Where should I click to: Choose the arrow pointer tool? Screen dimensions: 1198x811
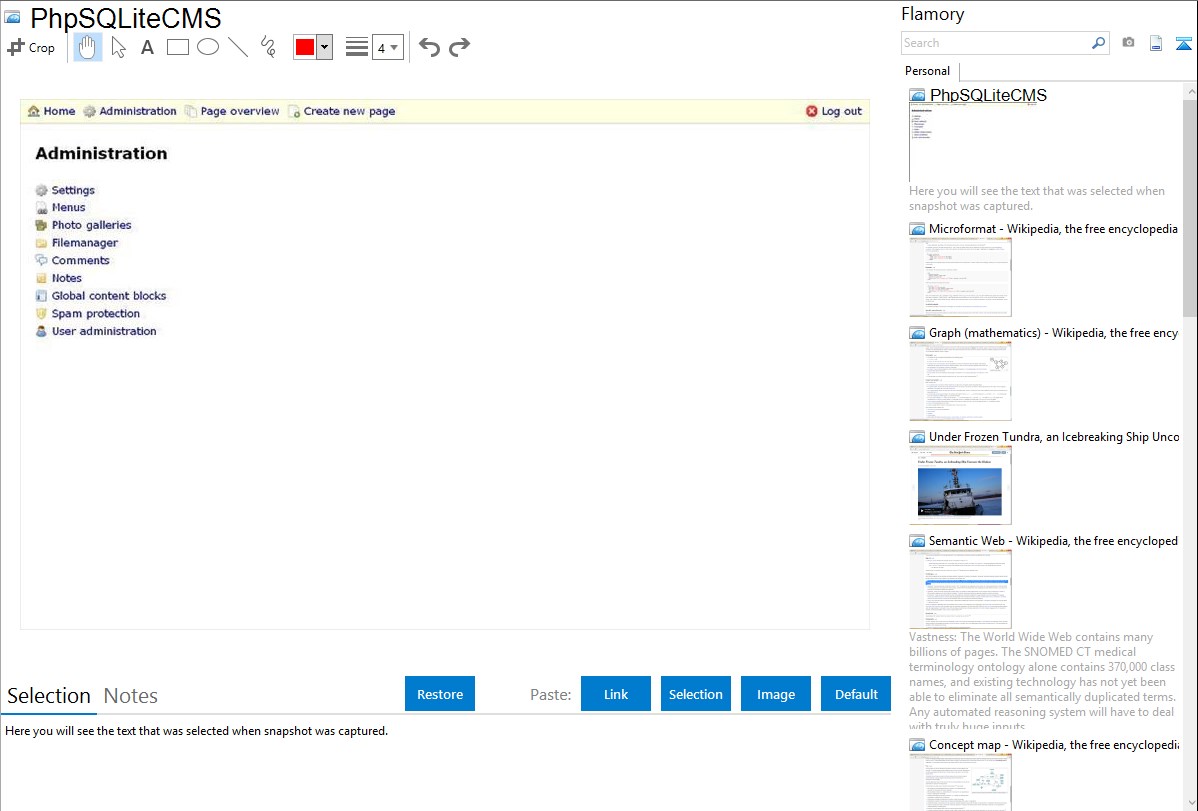point(118,47)
